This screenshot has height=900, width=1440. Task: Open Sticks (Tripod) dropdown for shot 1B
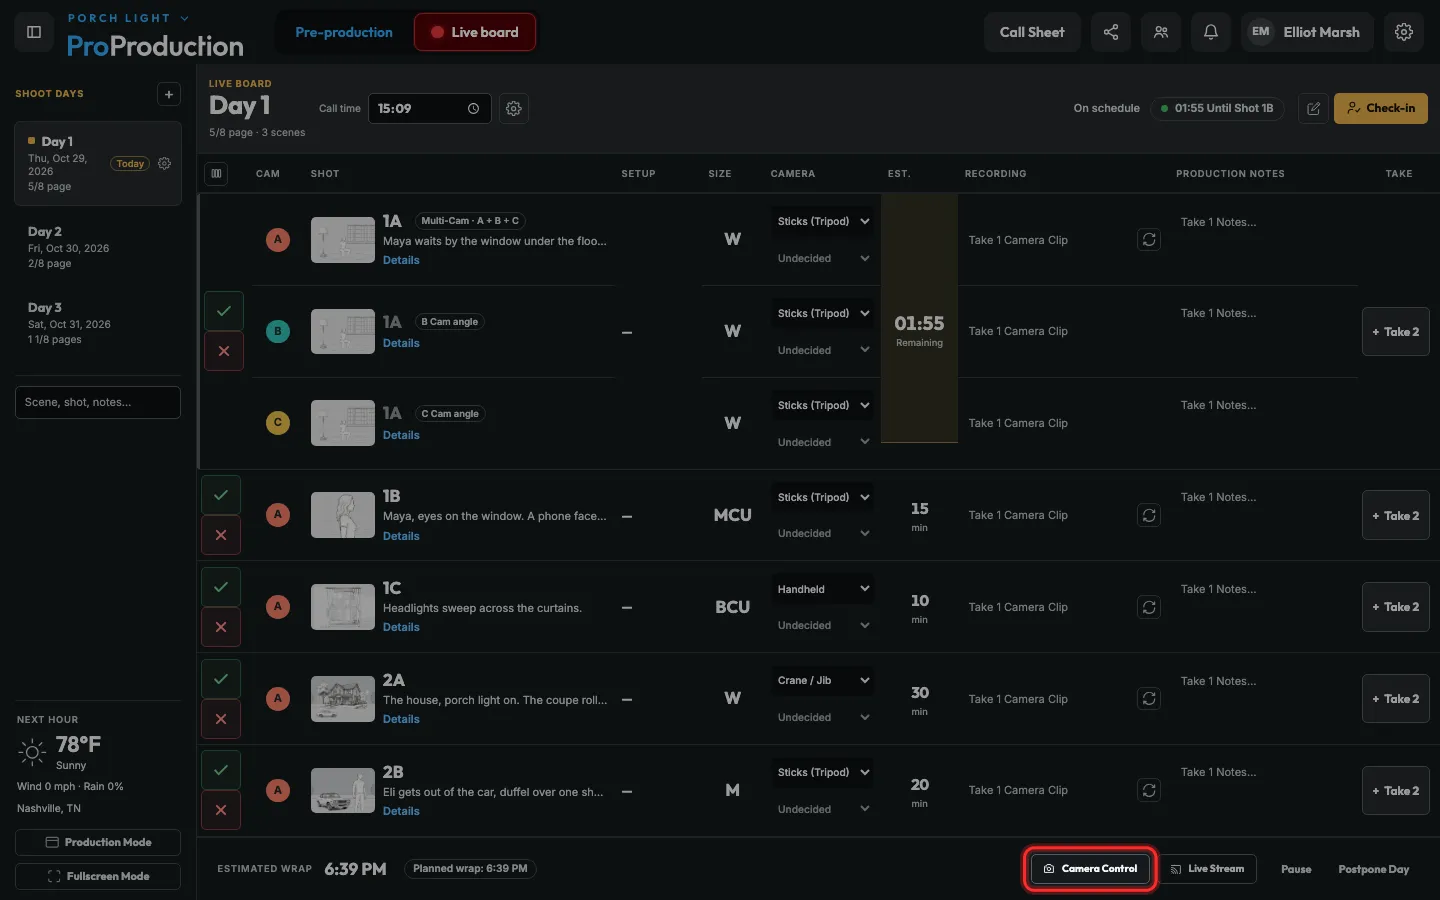click(823, 497)
